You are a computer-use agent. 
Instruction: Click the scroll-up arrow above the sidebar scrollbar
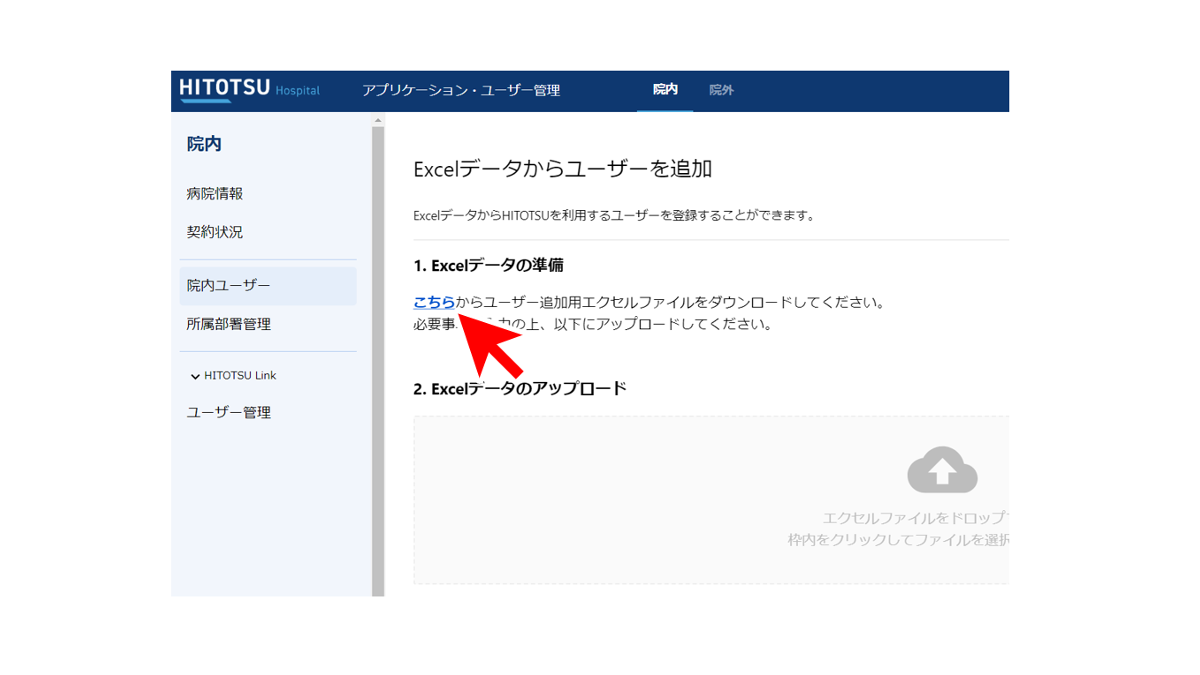tap(378, 120)
